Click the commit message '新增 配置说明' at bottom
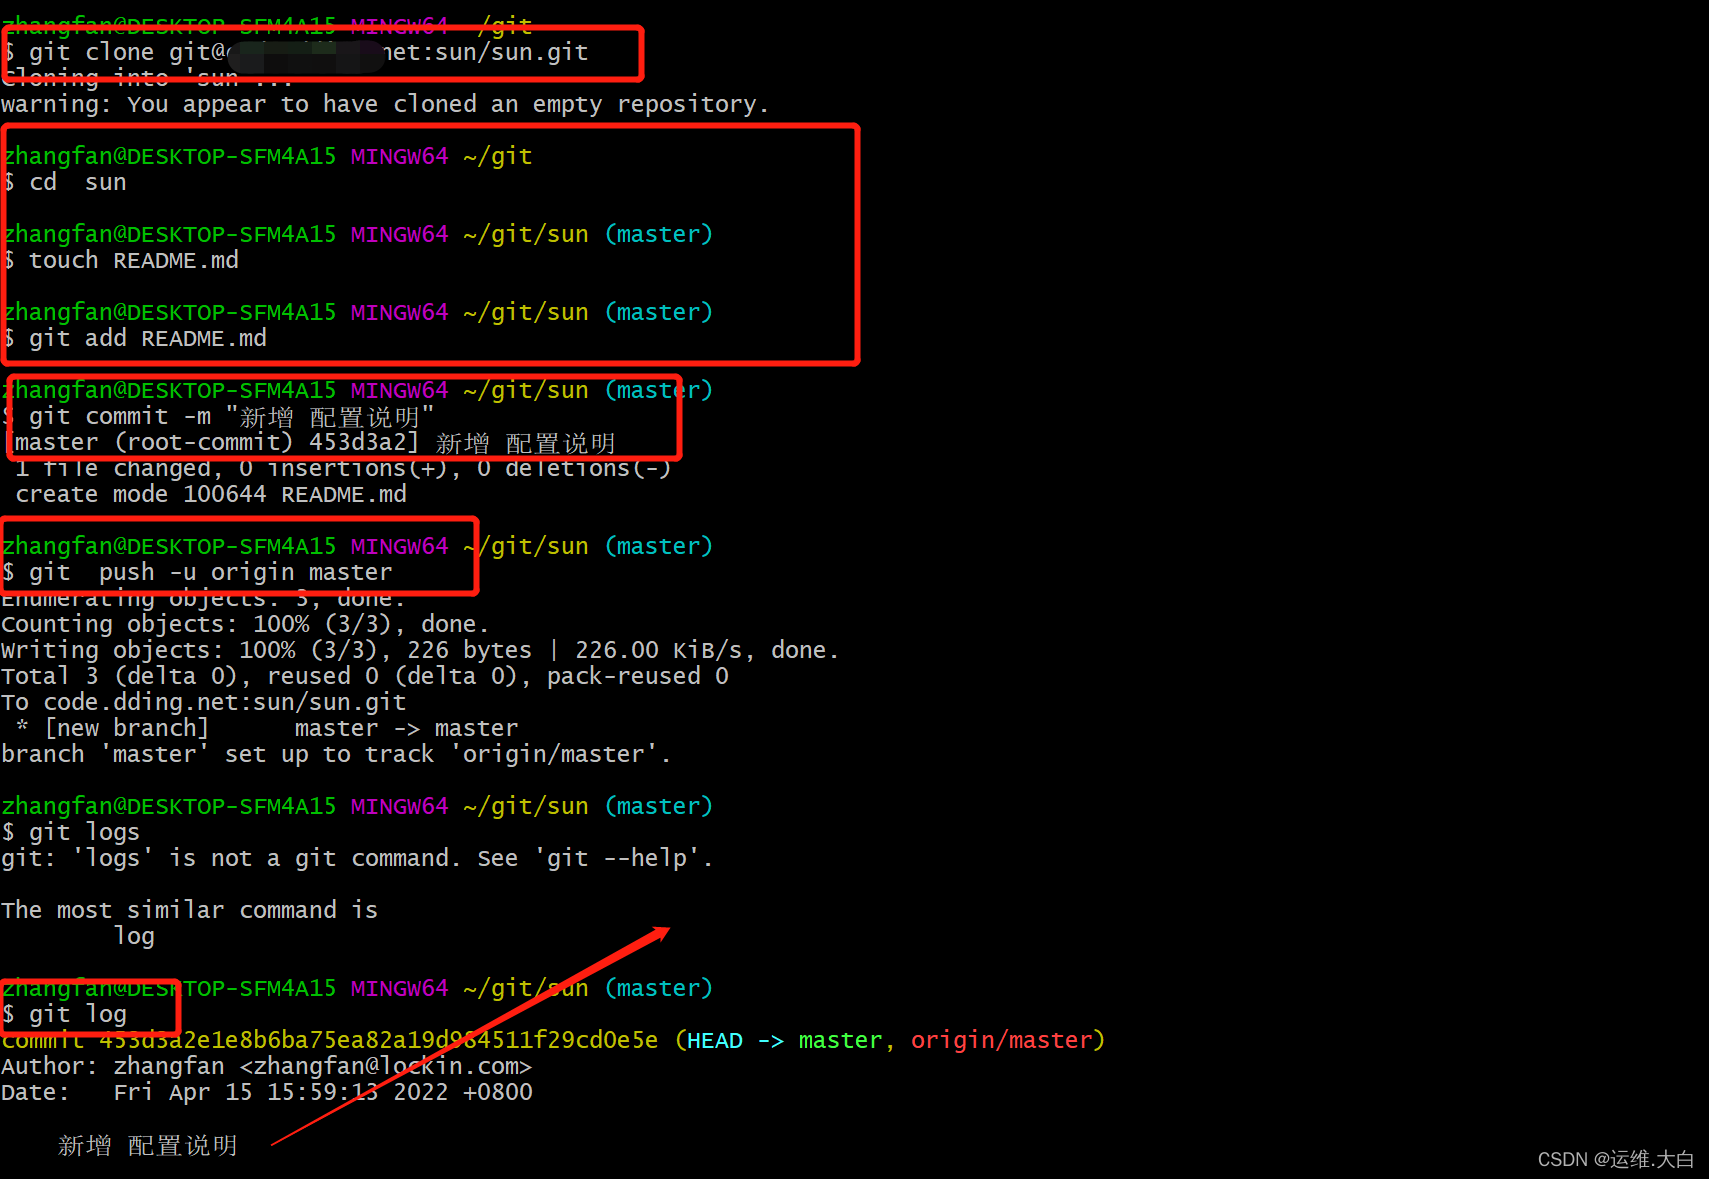Image resolution: width=1709 pixels, height=1179 pixels. (x=148, y=1145)
